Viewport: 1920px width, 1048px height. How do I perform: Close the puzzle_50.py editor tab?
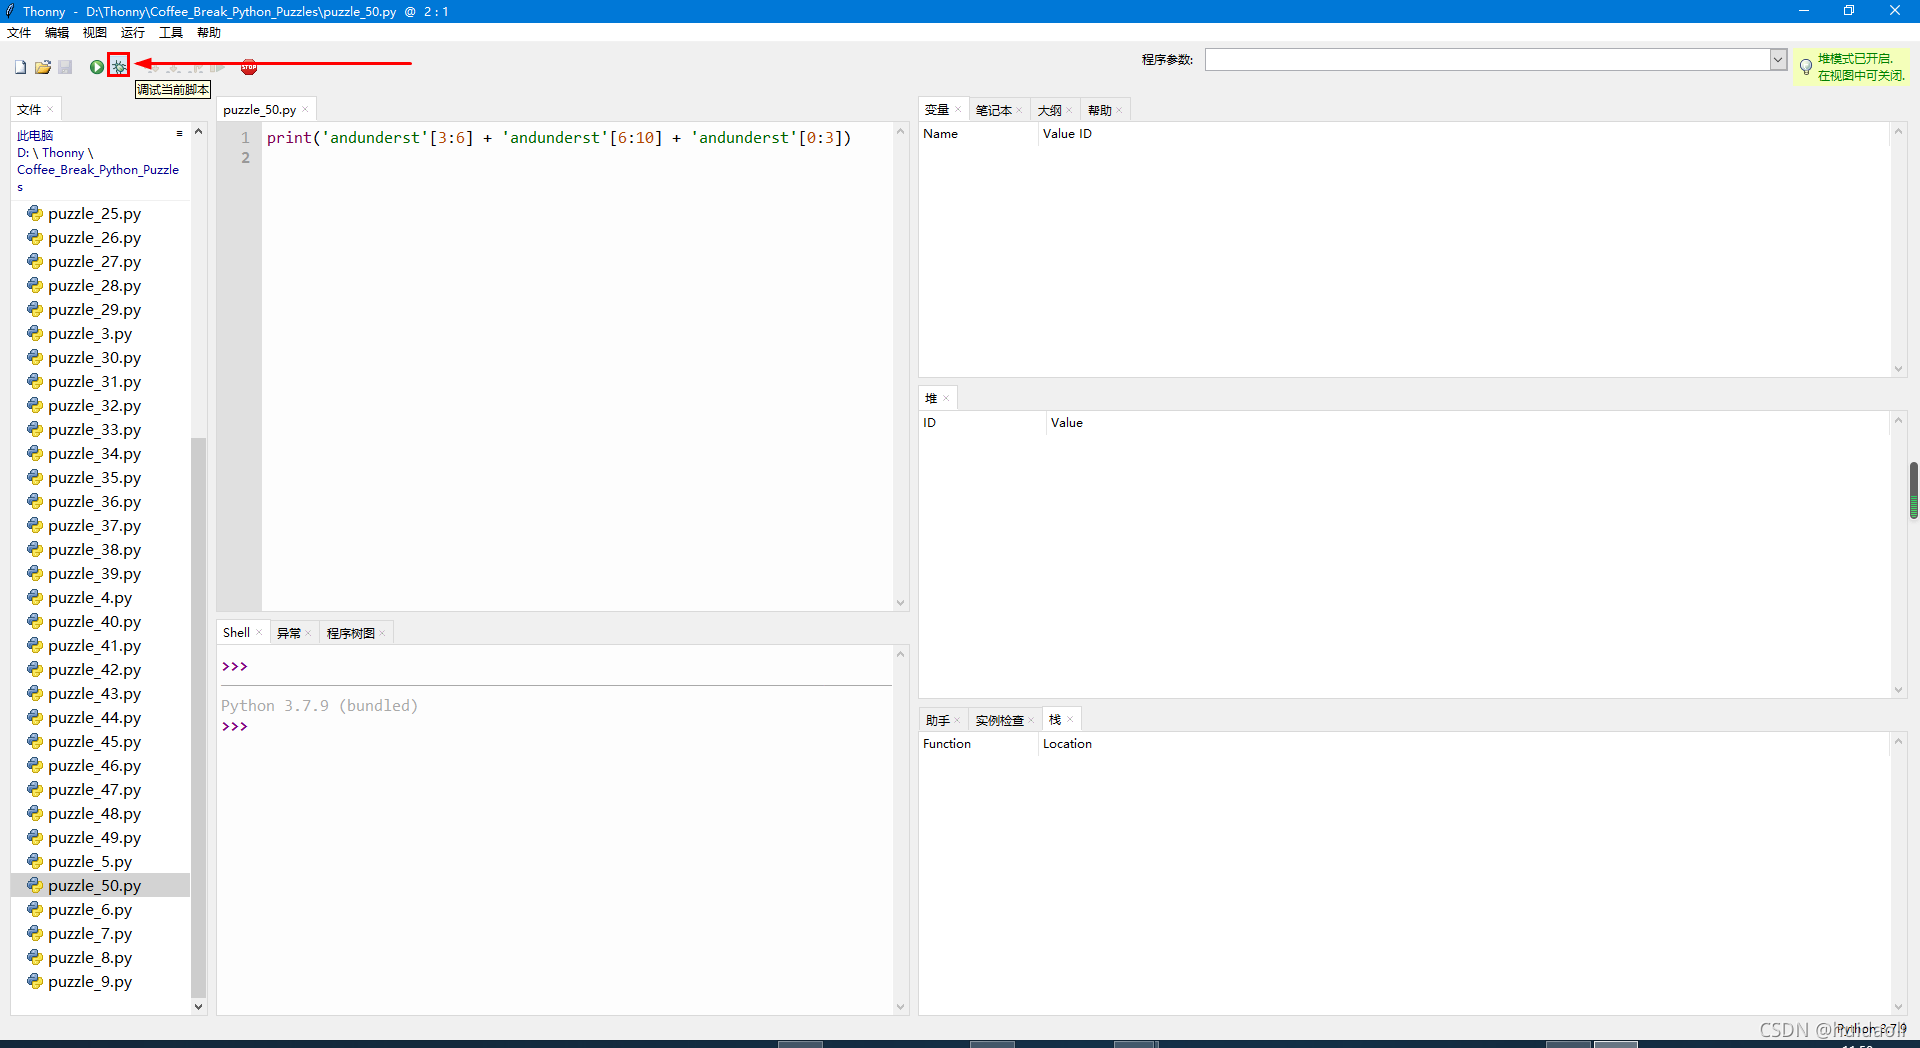click(305, 110)
